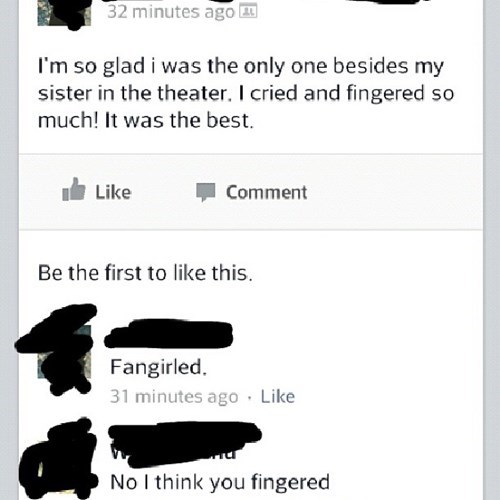This screenshot has width=500, height=500.
Task: Click the thumbs-up icon on the post
Action: click(74, 189)
